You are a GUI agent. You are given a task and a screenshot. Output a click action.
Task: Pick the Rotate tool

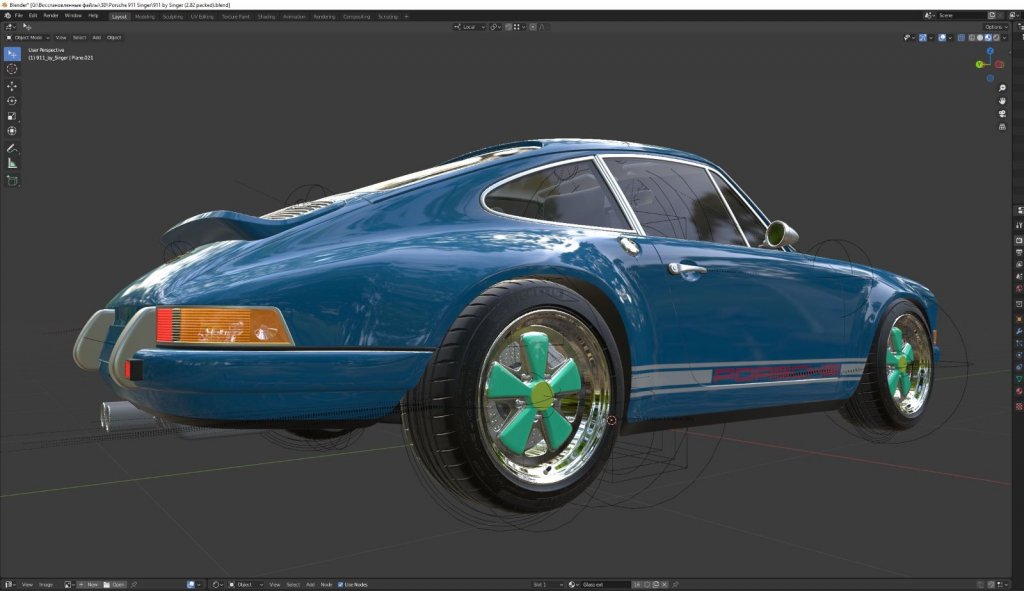12,101
